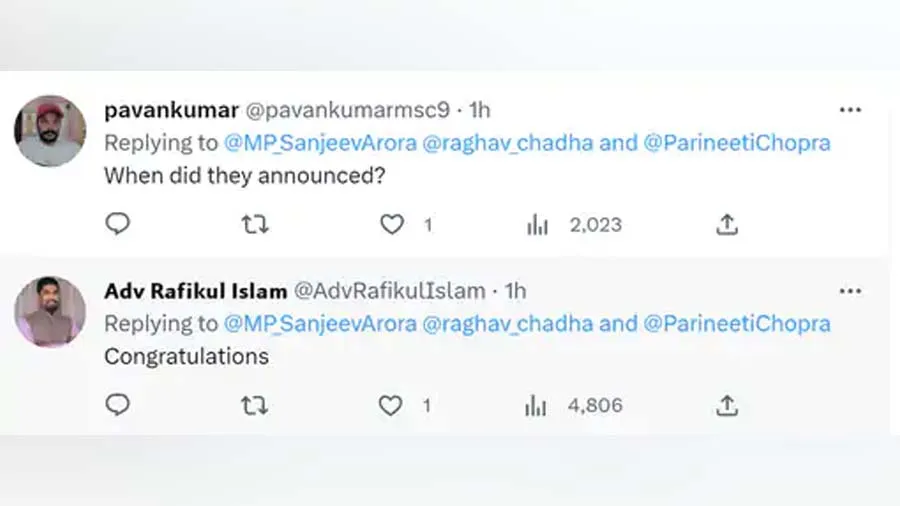Like pavankumar's tweet
The width and height of the screenshot is (900, 506).
tap(391, 224)
